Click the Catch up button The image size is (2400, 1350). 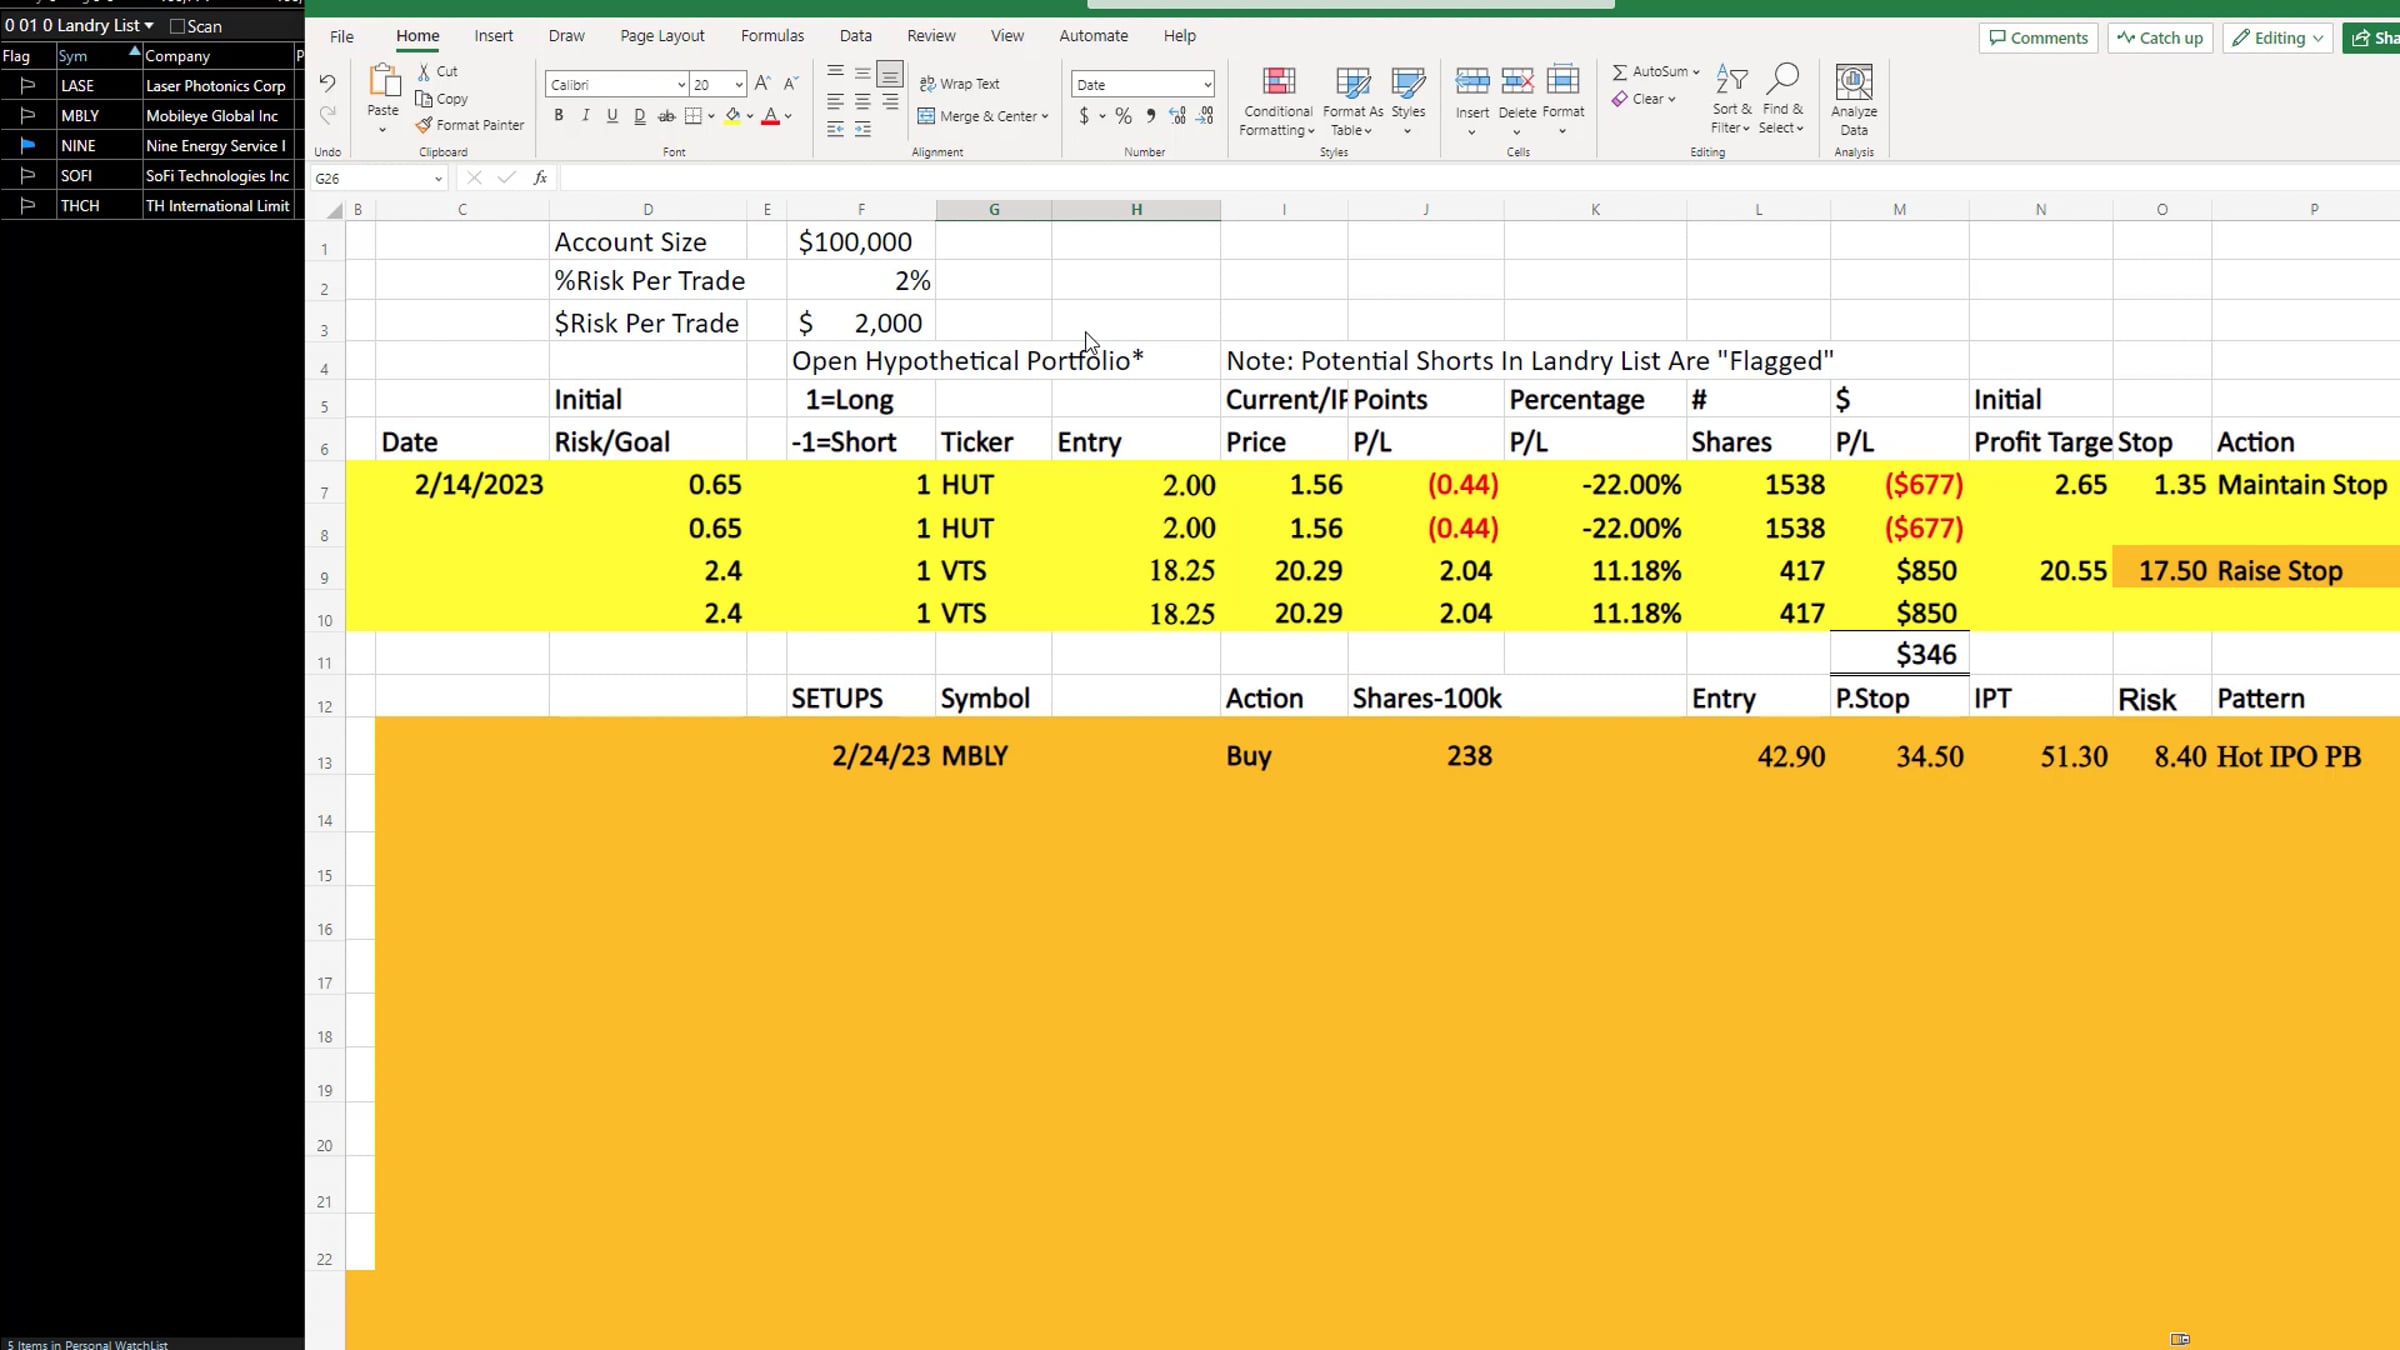click(2160, 38)
